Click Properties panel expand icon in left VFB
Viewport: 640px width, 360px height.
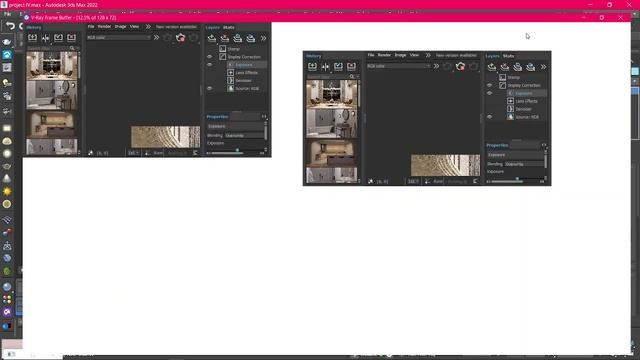click(x=264, y=117)
